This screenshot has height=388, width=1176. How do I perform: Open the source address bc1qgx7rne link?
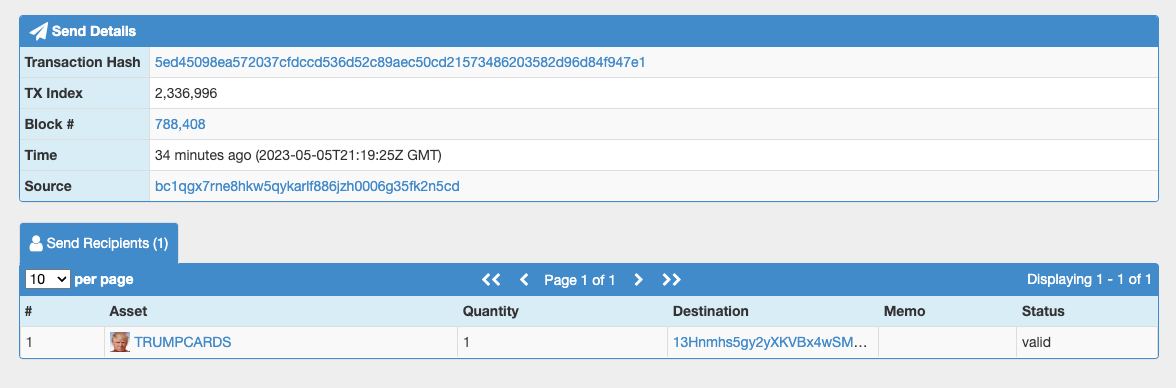point(307,186)
